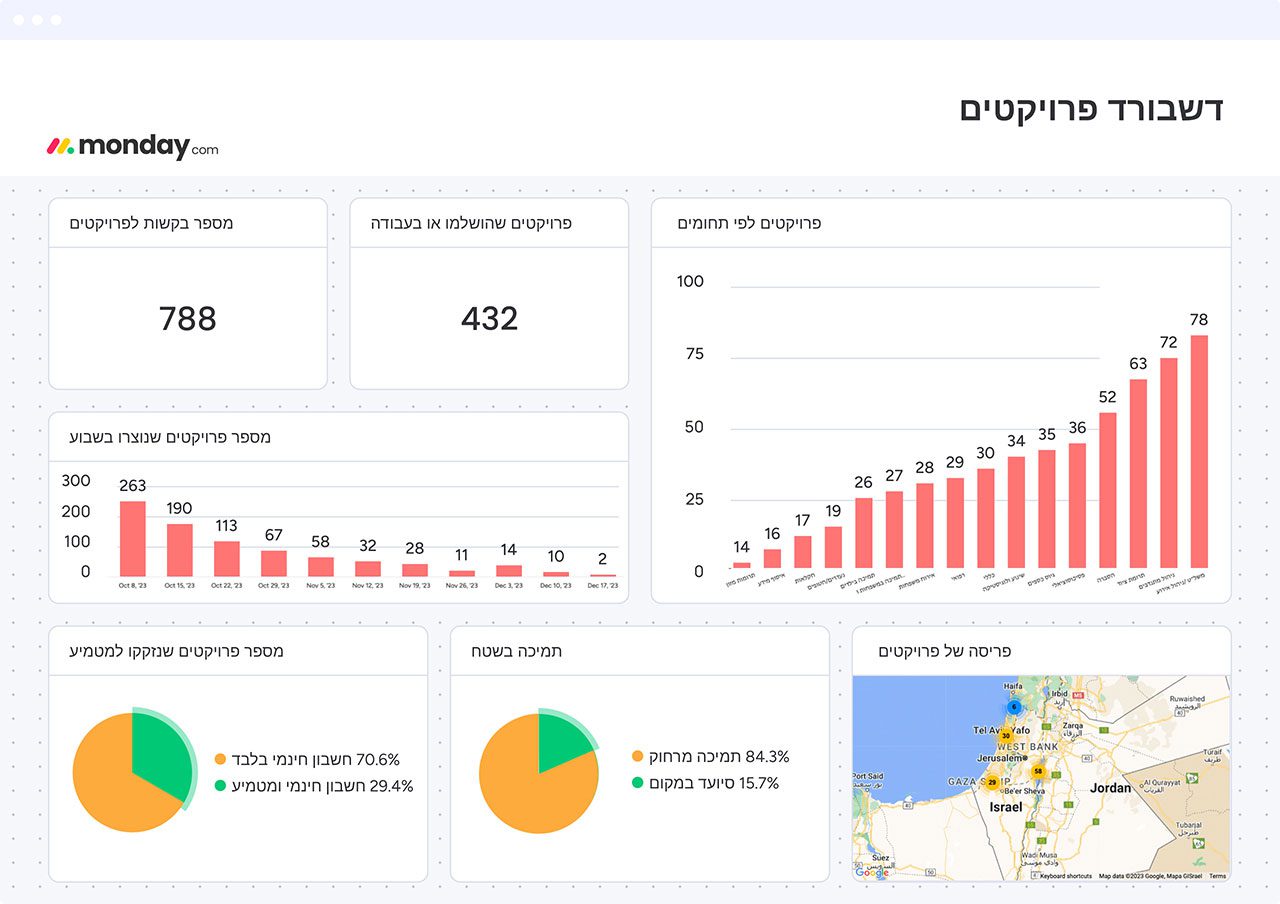1280x904 pixels.
Task: Select the Oct 15, '23 bar valued 190
Action: click(x=179, y=549)
